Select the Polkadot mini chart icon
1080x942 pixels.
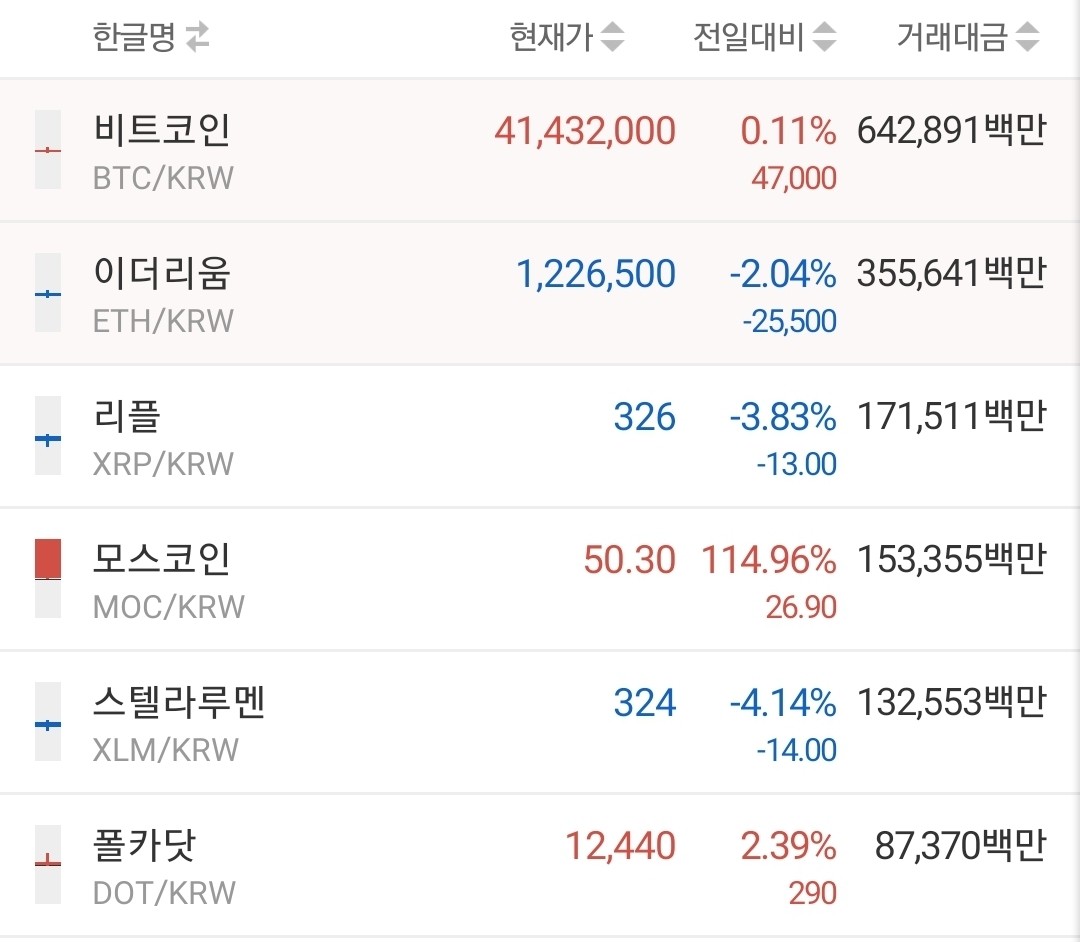pos(48,864)
